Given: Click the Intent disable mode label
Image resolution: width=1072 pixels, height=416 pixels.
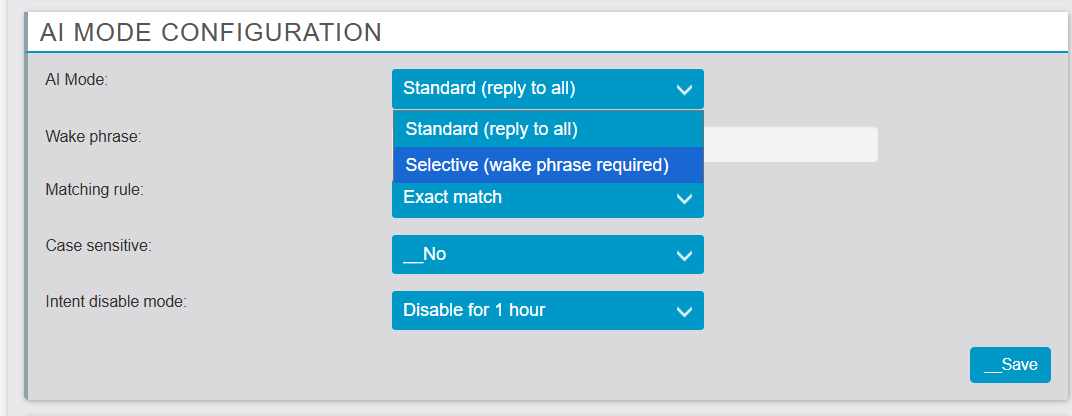Looking at the screenshot, I should 116,300.
